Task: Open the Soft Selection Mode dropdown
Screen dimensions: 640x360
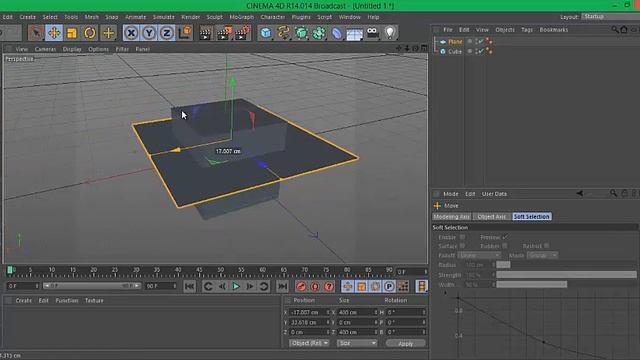Action: pyautogui.click(x=542, y=256)
